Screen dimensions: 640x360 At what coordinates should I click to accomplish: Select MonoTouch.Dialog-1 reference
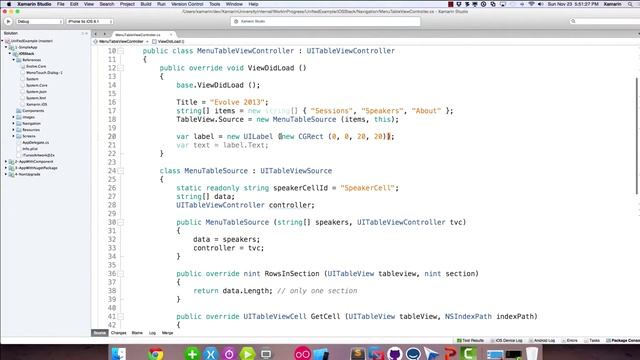tap(44, 73)
